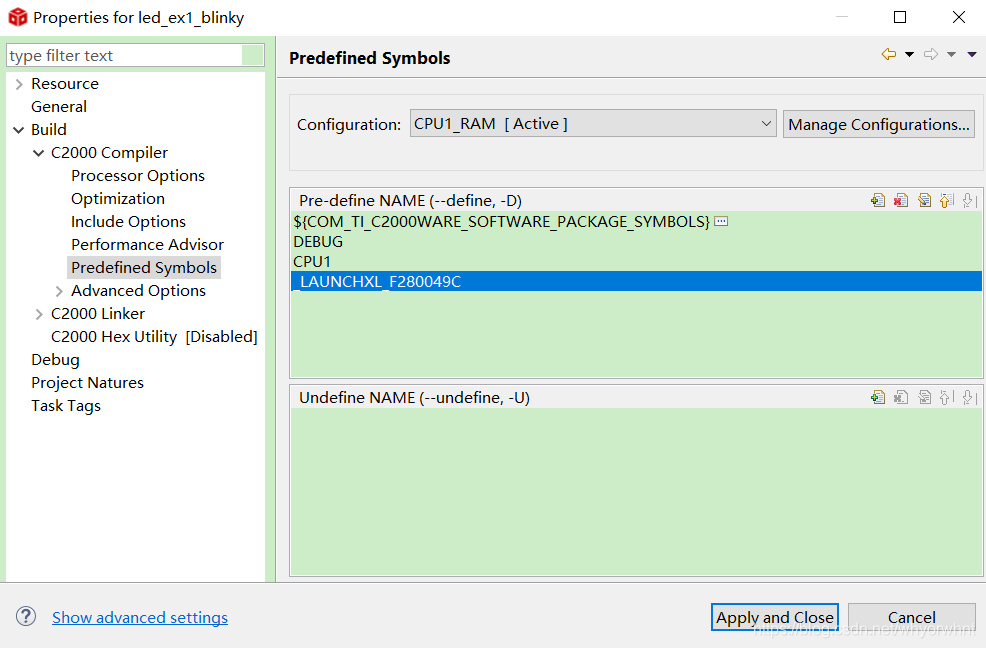Open Task Tags page
Viewport: 986px width, 648px height.
(x=66, y=406)
